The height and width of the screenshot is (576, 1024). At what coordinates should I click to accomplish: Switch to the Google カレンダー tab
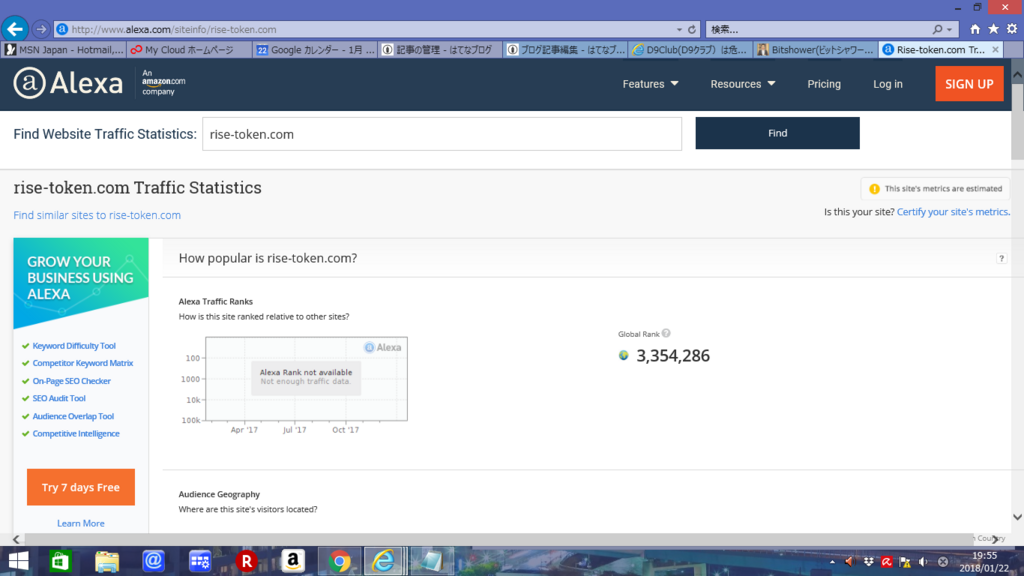[x=315, y=50]
